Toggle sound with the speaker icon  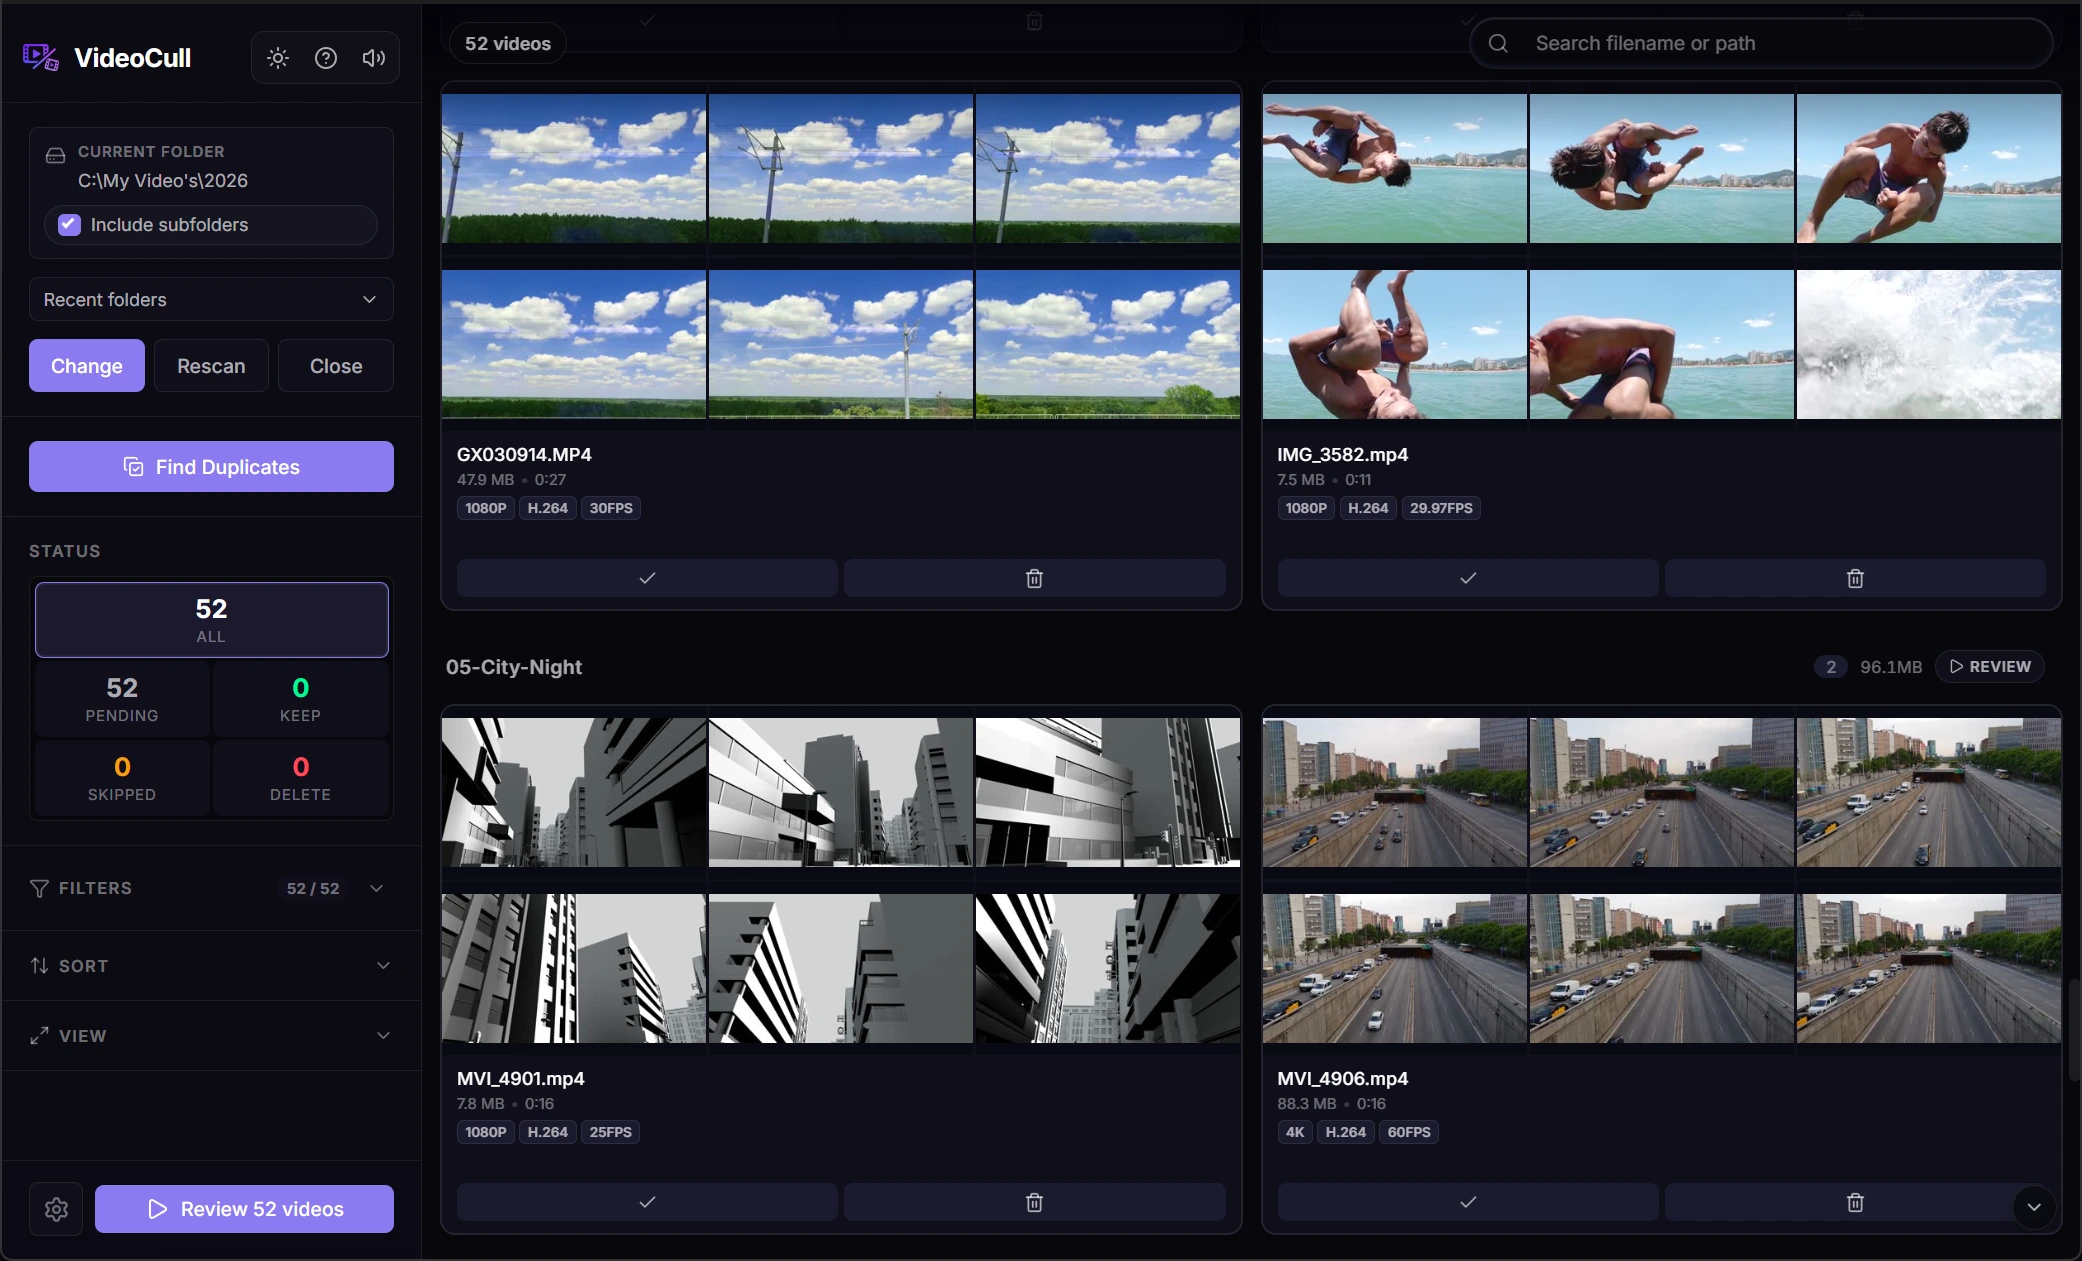374,58
